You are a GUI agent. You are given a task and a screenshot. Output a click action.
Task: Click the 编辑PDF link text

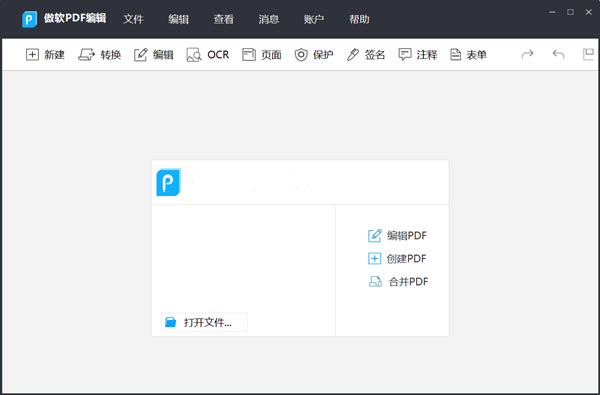click(x=407, y=235)
